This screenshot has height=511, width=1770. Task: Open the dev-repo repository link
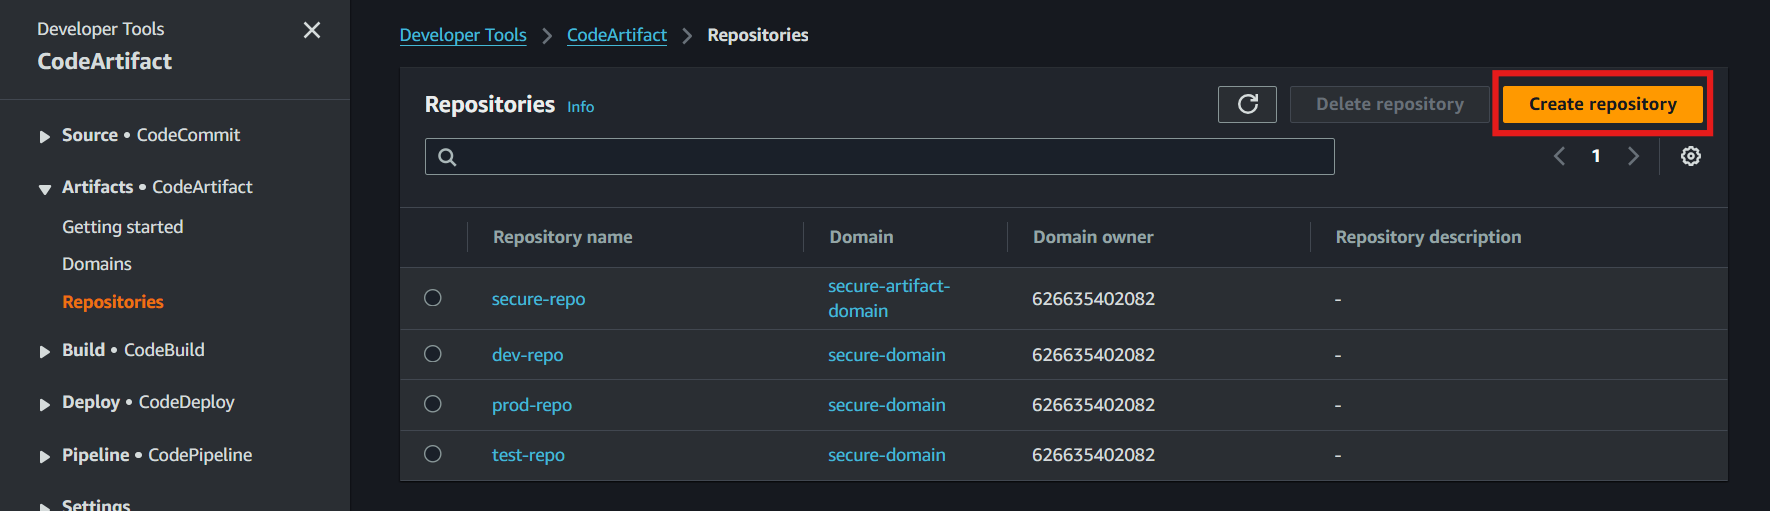[527, 355]
